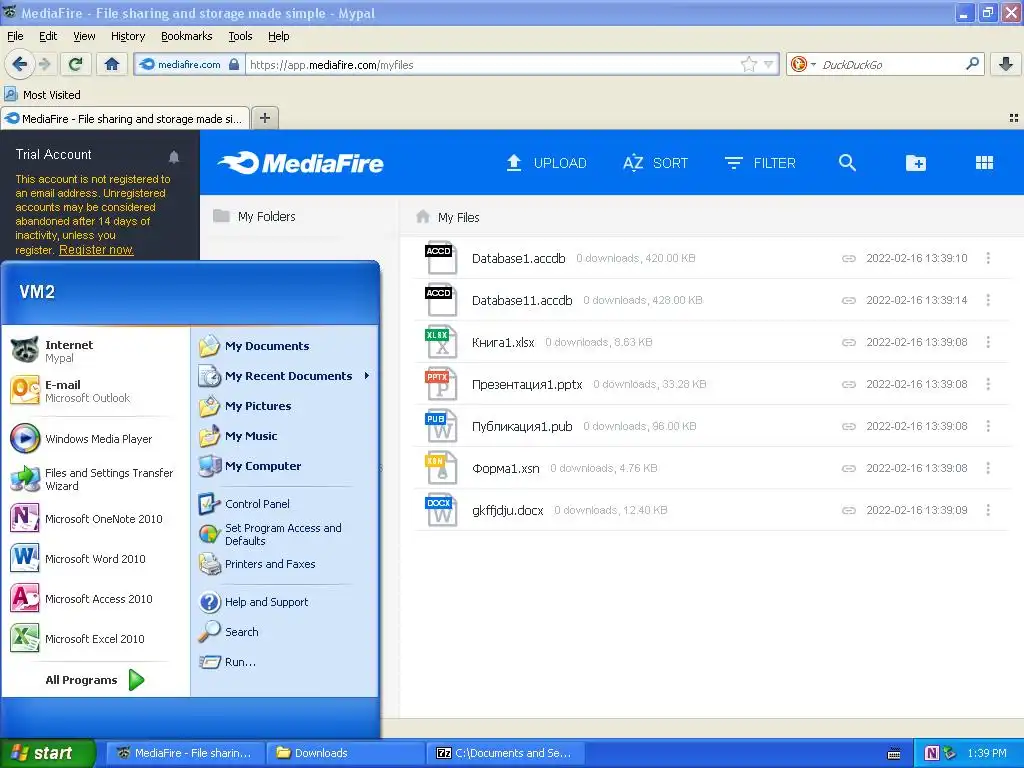
Task: Go to browser Home page icon
Action: tap(112, 64)
